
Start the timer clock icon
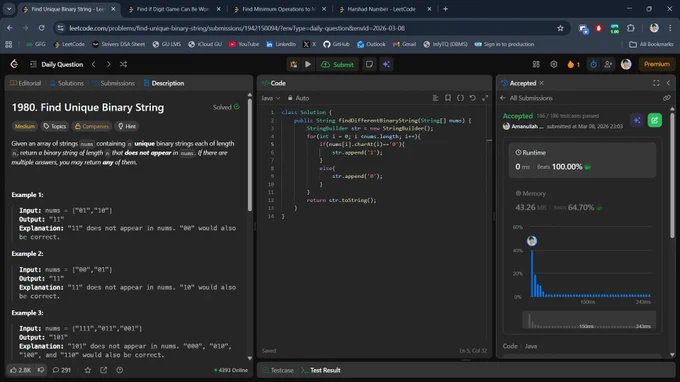[x=593, y=64]
